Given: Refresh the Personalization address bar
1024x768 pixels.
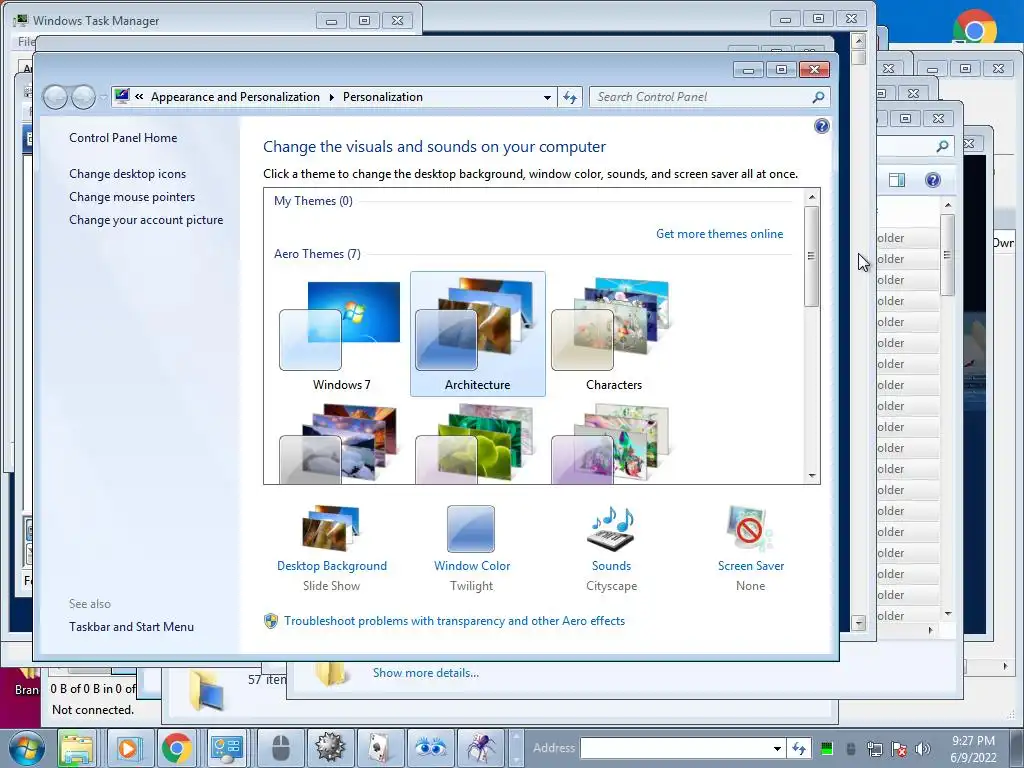Looking at the screenshot, I should click(x=570, y=97).
